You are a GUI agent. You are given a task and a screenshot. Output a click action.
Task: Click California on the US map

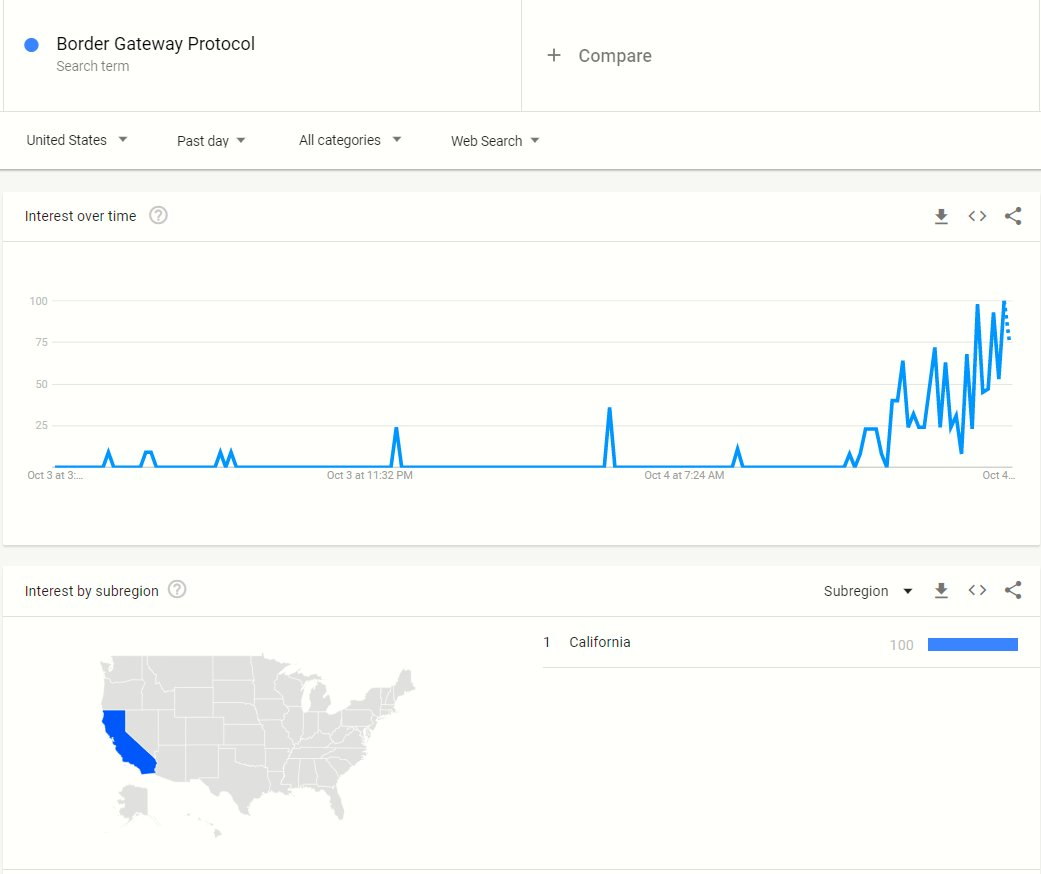click(128, 742)
